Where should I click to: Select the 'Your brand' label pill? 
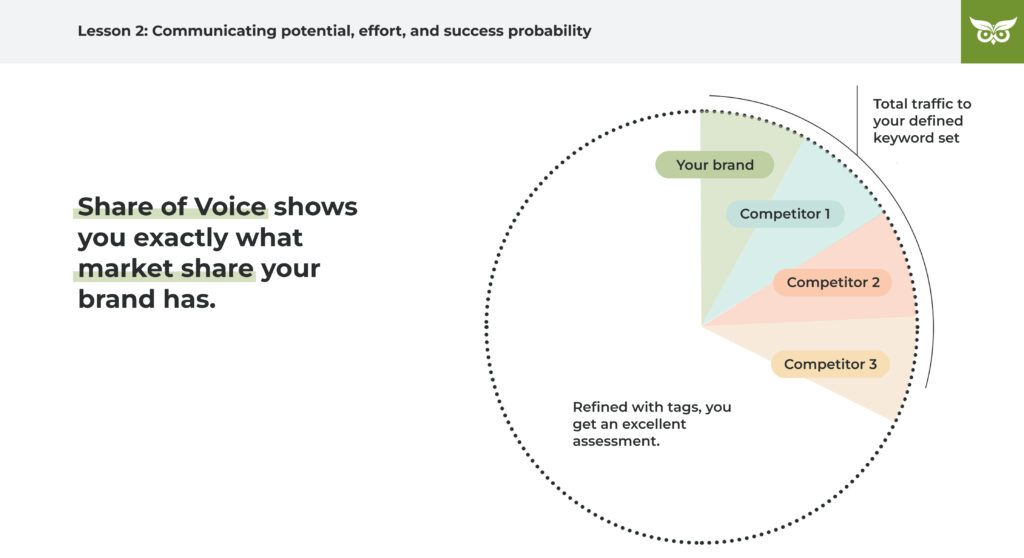pos(714,165)
